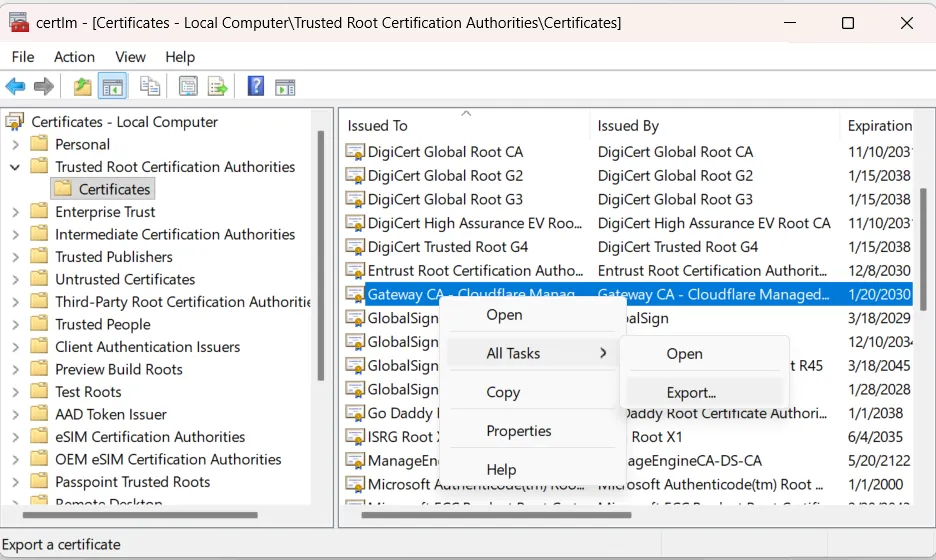Click certificate icon beside Gateway CA Cloudflare
The height and width of the screenshot is (560, 936).
pos(355,294)
